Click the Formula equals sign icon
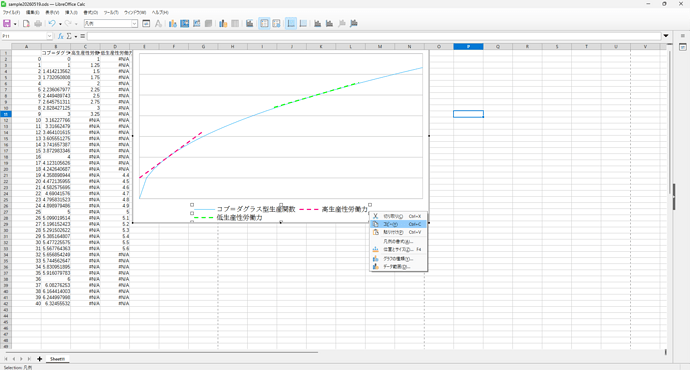The height and width of the screenshot is (370, 690). click(82, 36)
